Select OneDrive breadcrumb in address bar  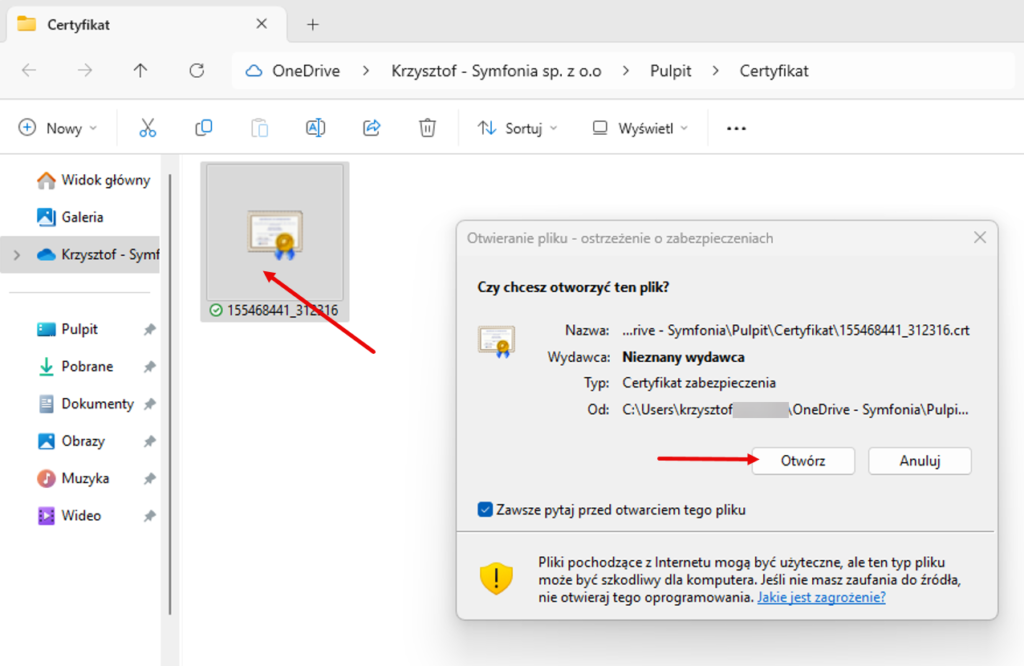click(306, 71)
